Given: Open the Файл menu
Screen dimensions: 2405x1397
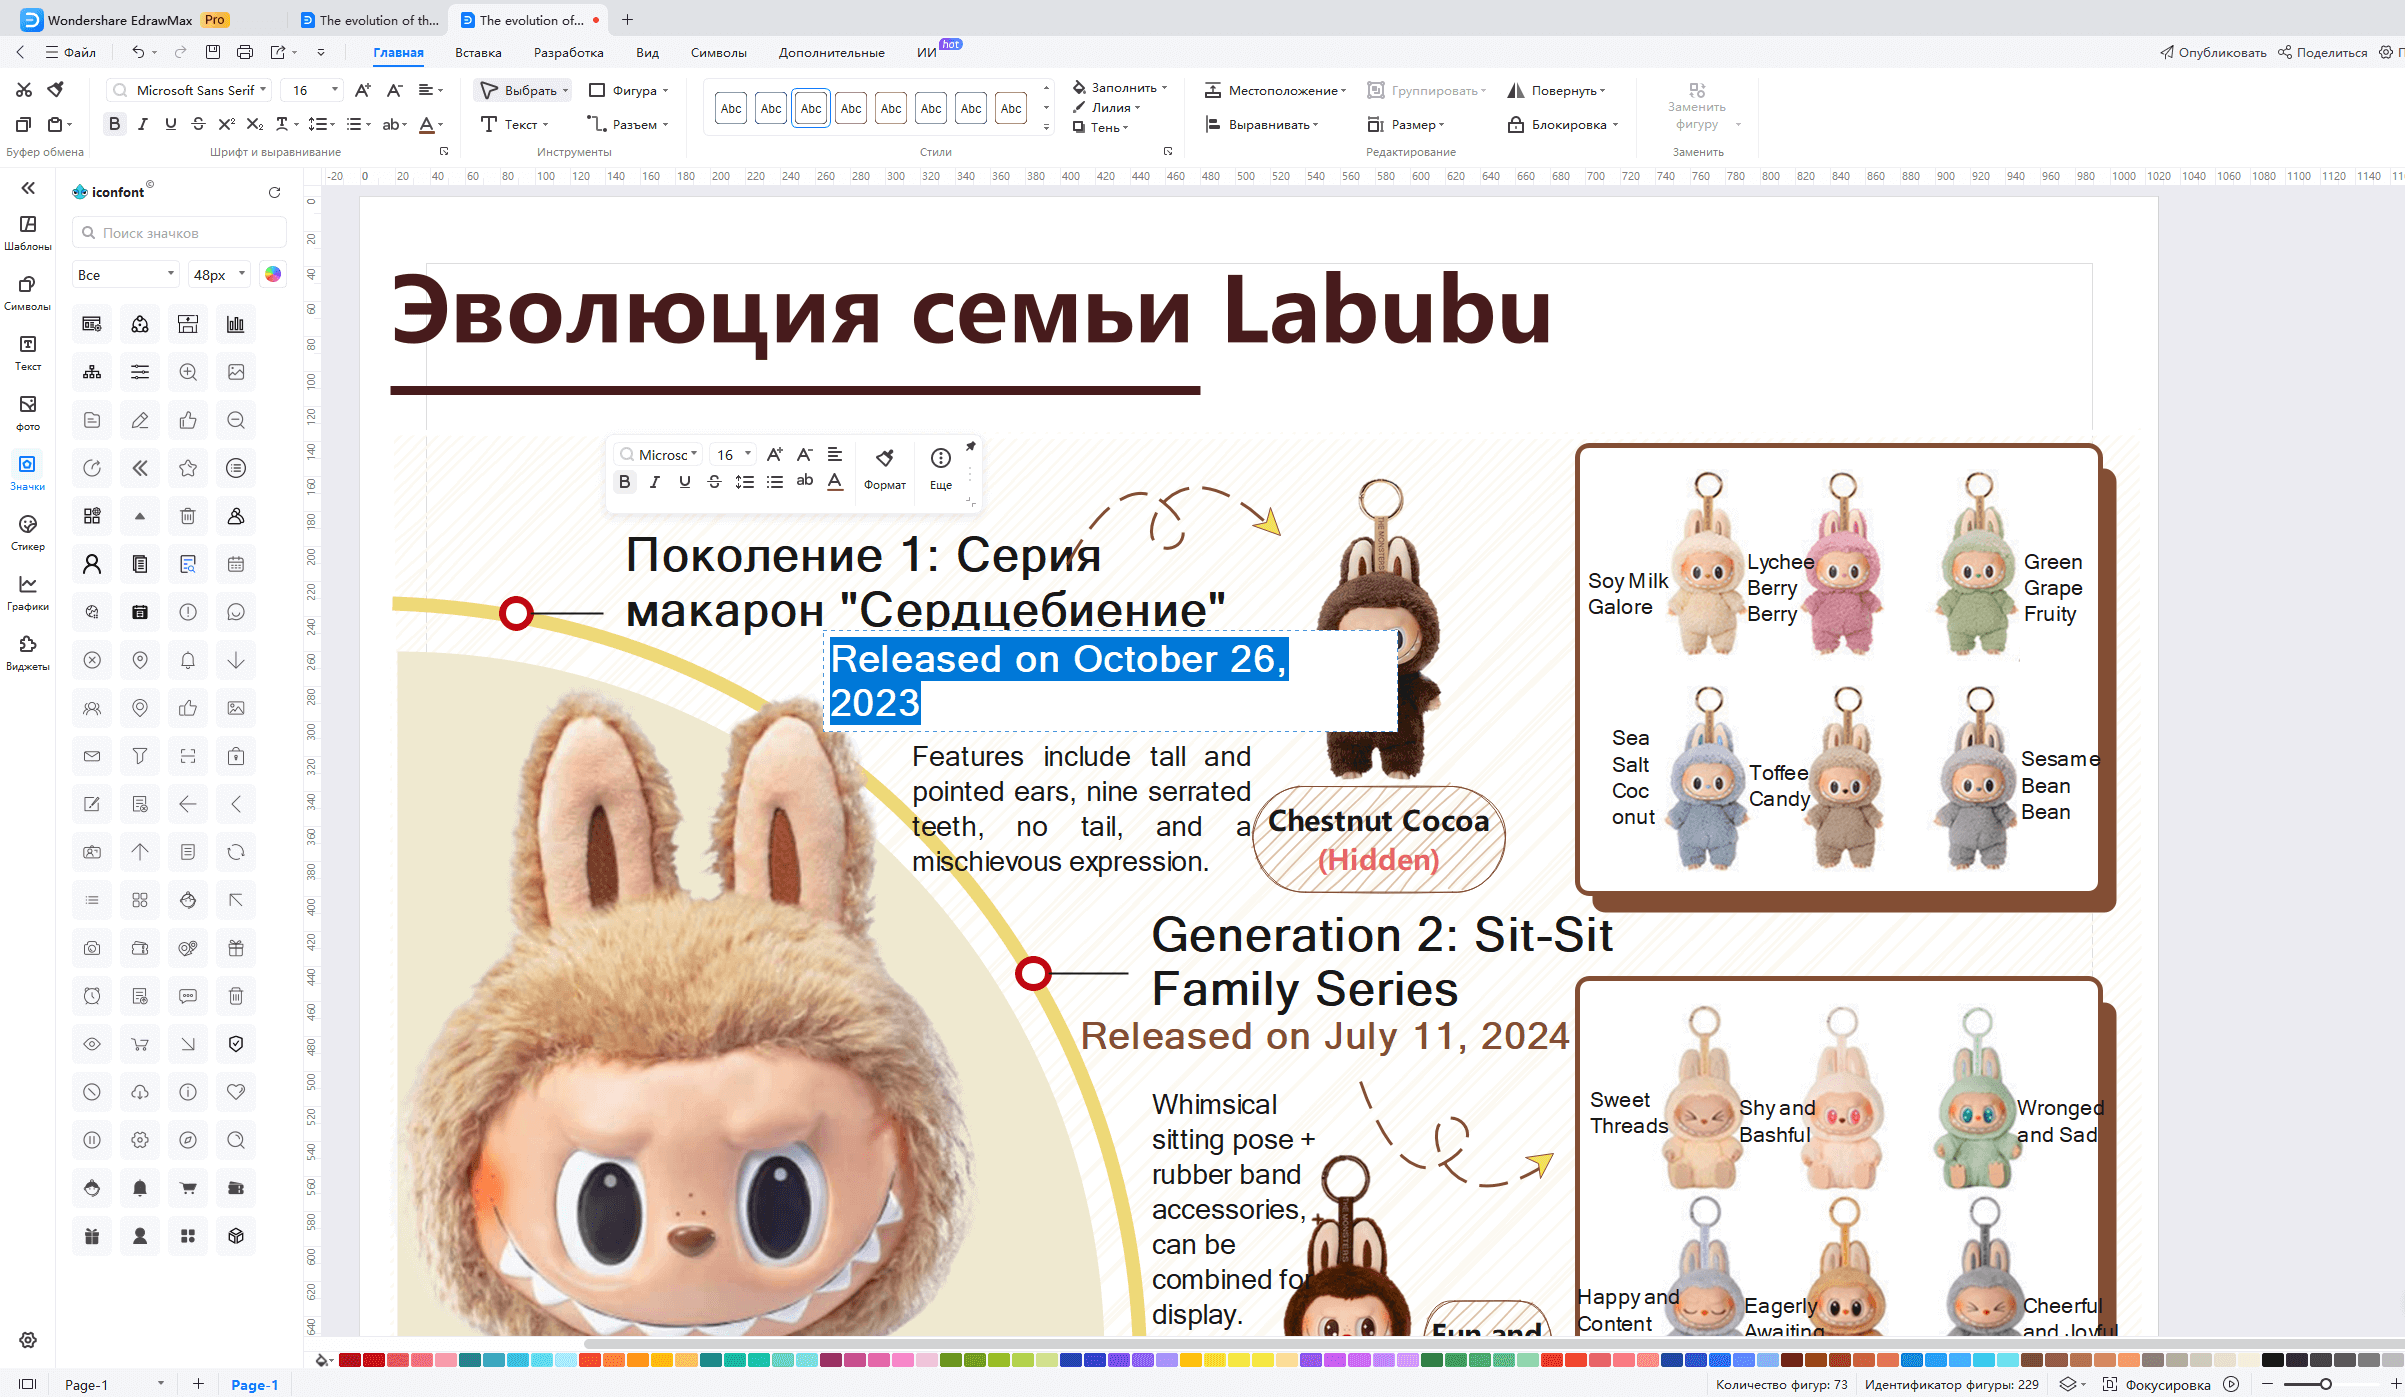Looking at the screenshot, I should tap(71, 52).
